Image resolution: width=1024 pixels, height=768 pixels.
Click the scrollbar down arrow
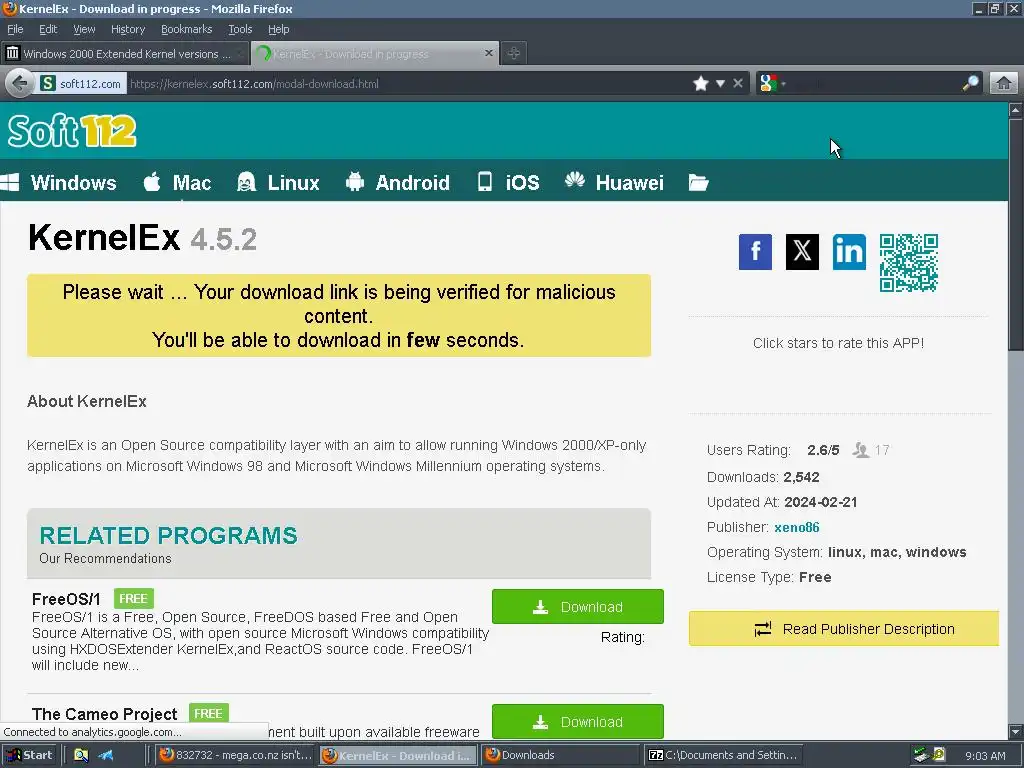coord(1016,732)
